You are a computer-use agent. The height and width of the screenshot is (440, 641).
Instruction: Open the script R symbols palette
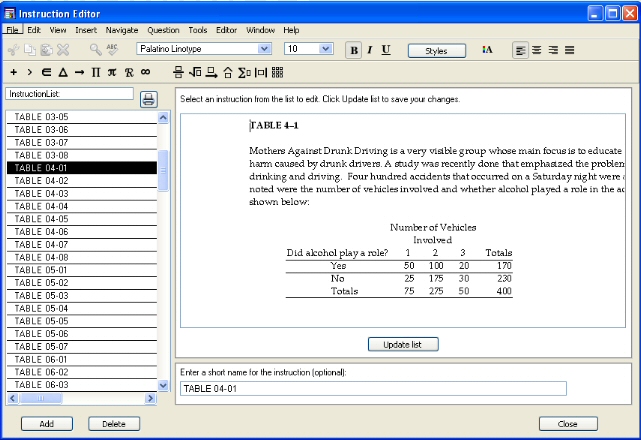(x=129, y=72)
